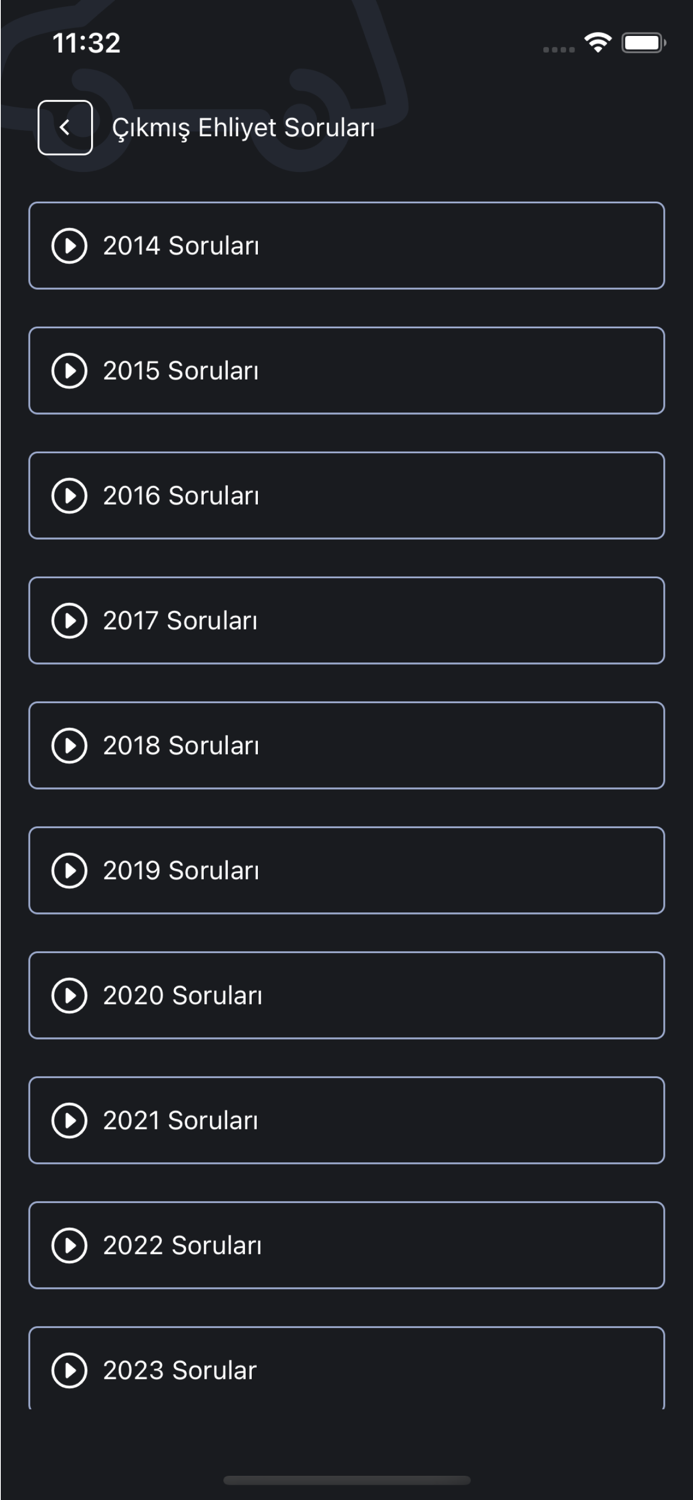Viewport: 693px width, 1500px height.
Task: Tap play icon beside 2022 Soruları
Action: click(x=69, y=1246)
